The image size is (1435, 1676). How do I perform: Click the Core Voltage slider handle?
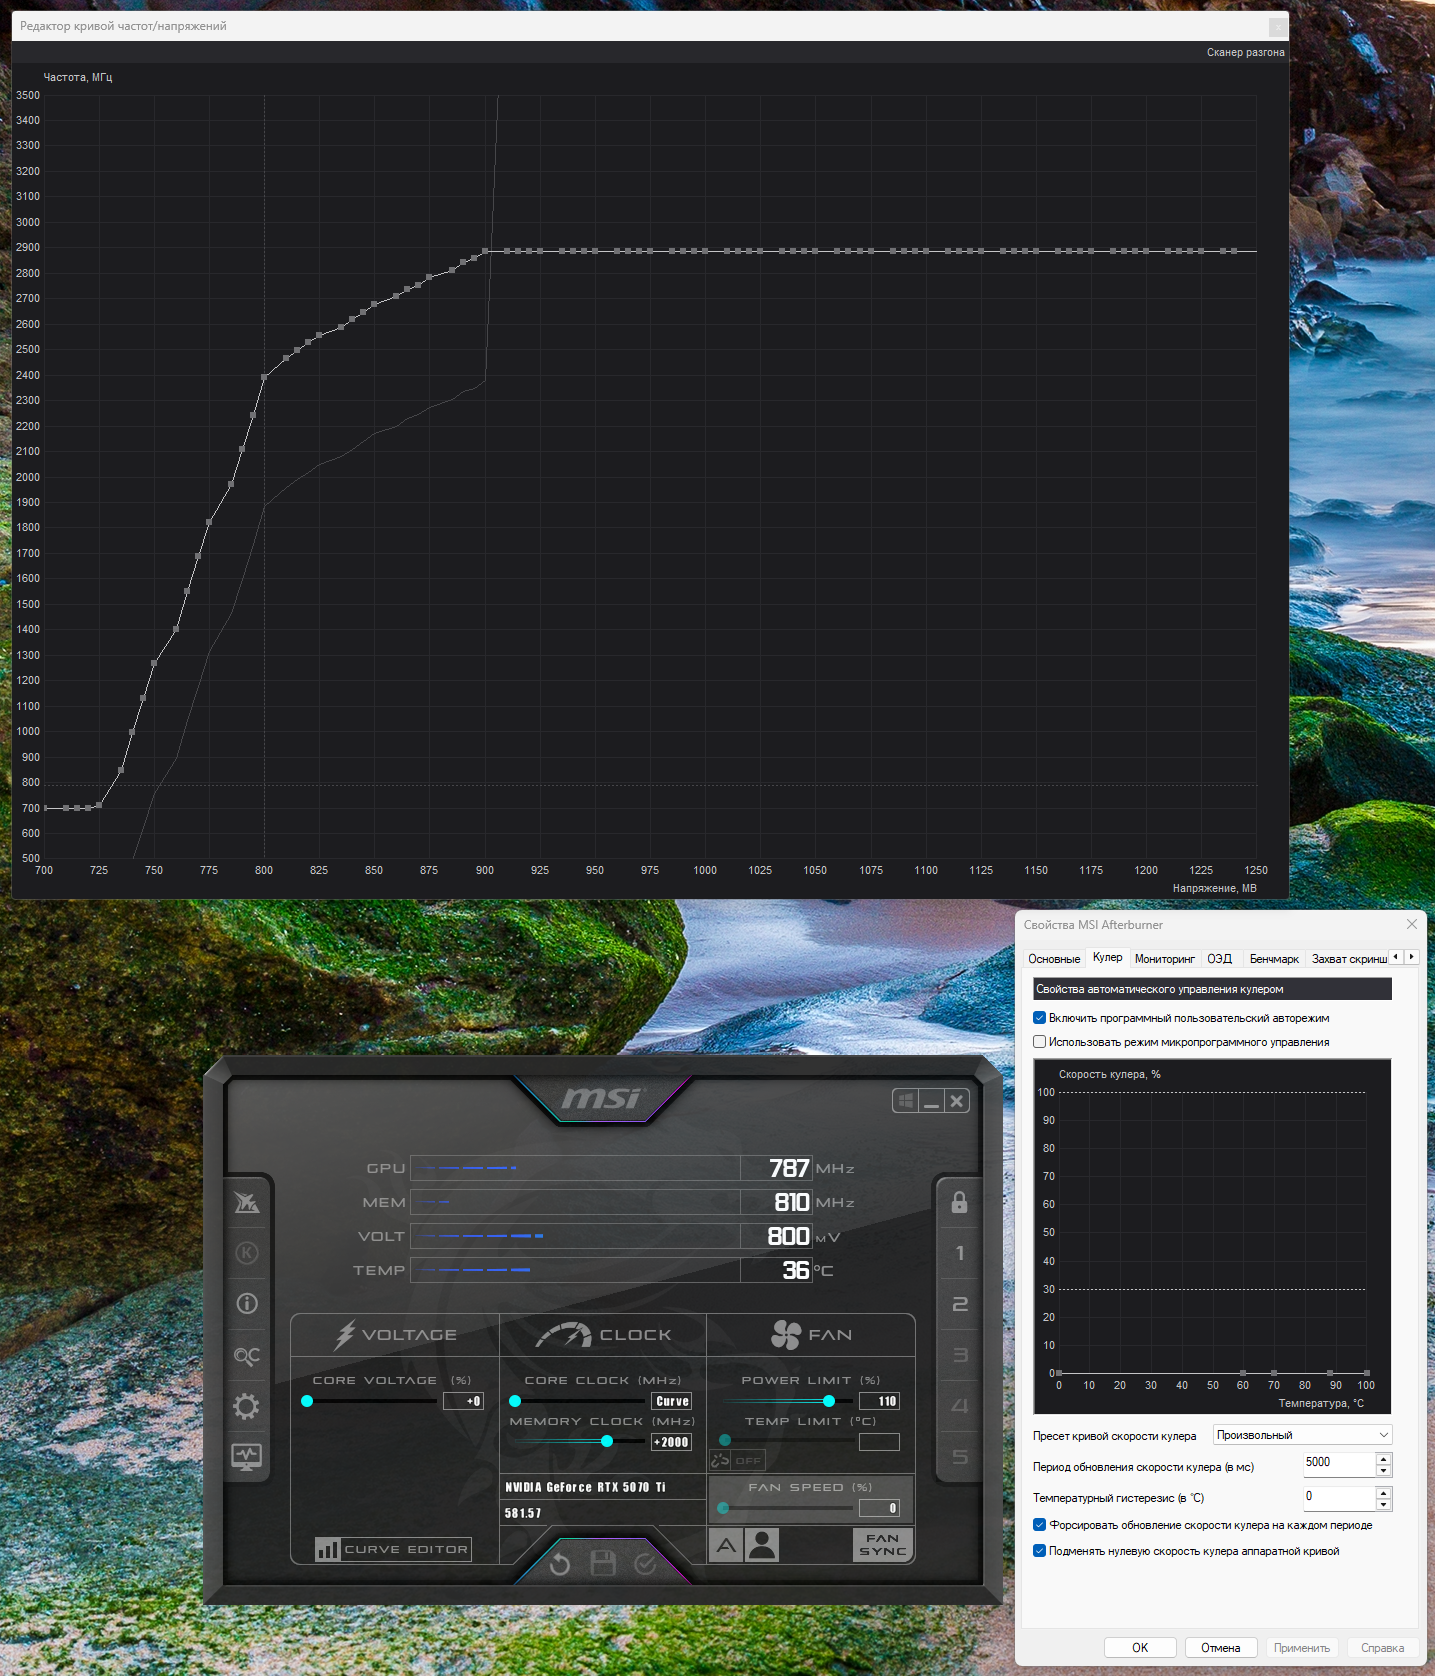point(307,1401)
